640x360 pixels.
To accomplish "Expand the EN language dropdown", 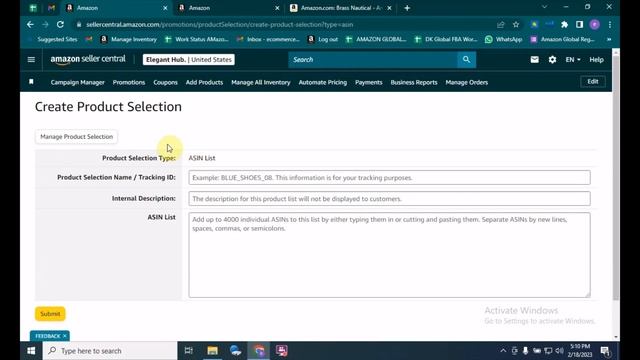I will click(573, 60).
